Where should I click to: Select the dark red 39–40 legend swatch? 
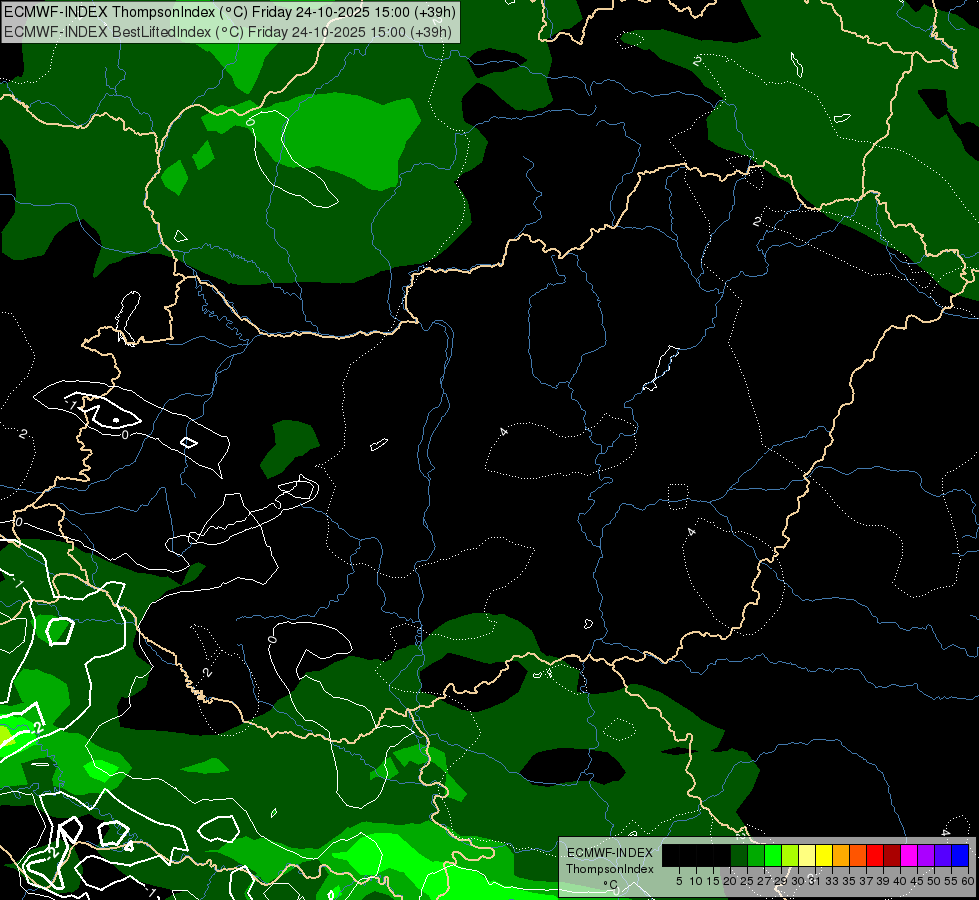click(x=892, y=856)
